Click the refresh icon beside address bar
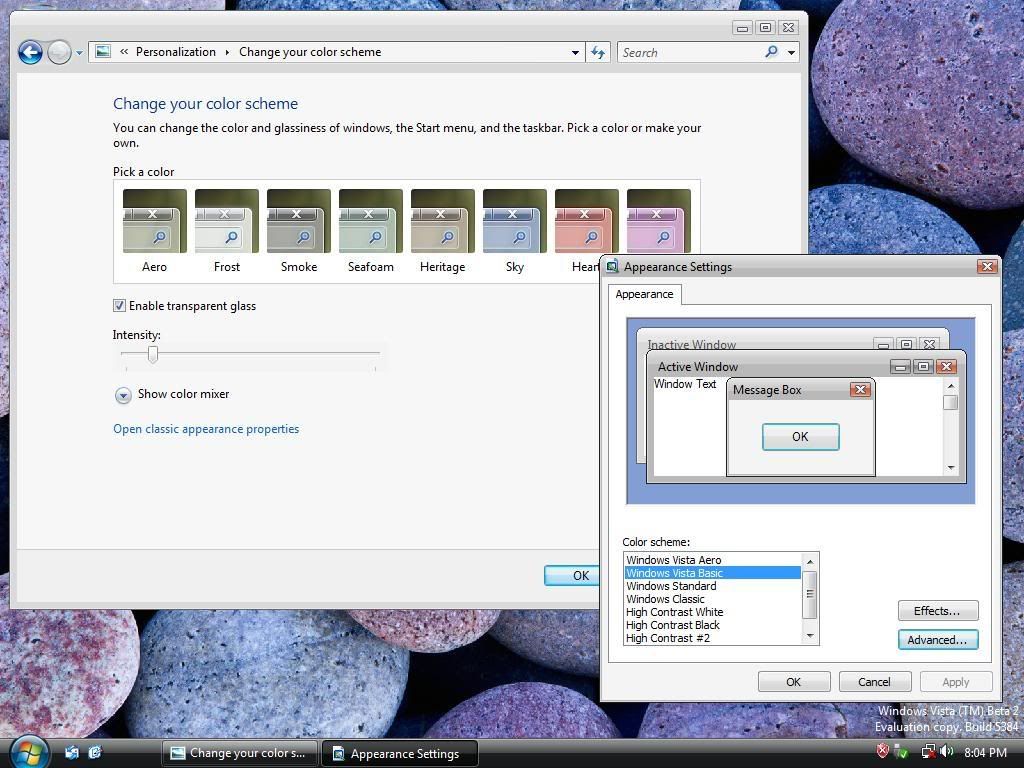Image resolution: width=1024 pixels, height=768 pixels. click(598, 52)
